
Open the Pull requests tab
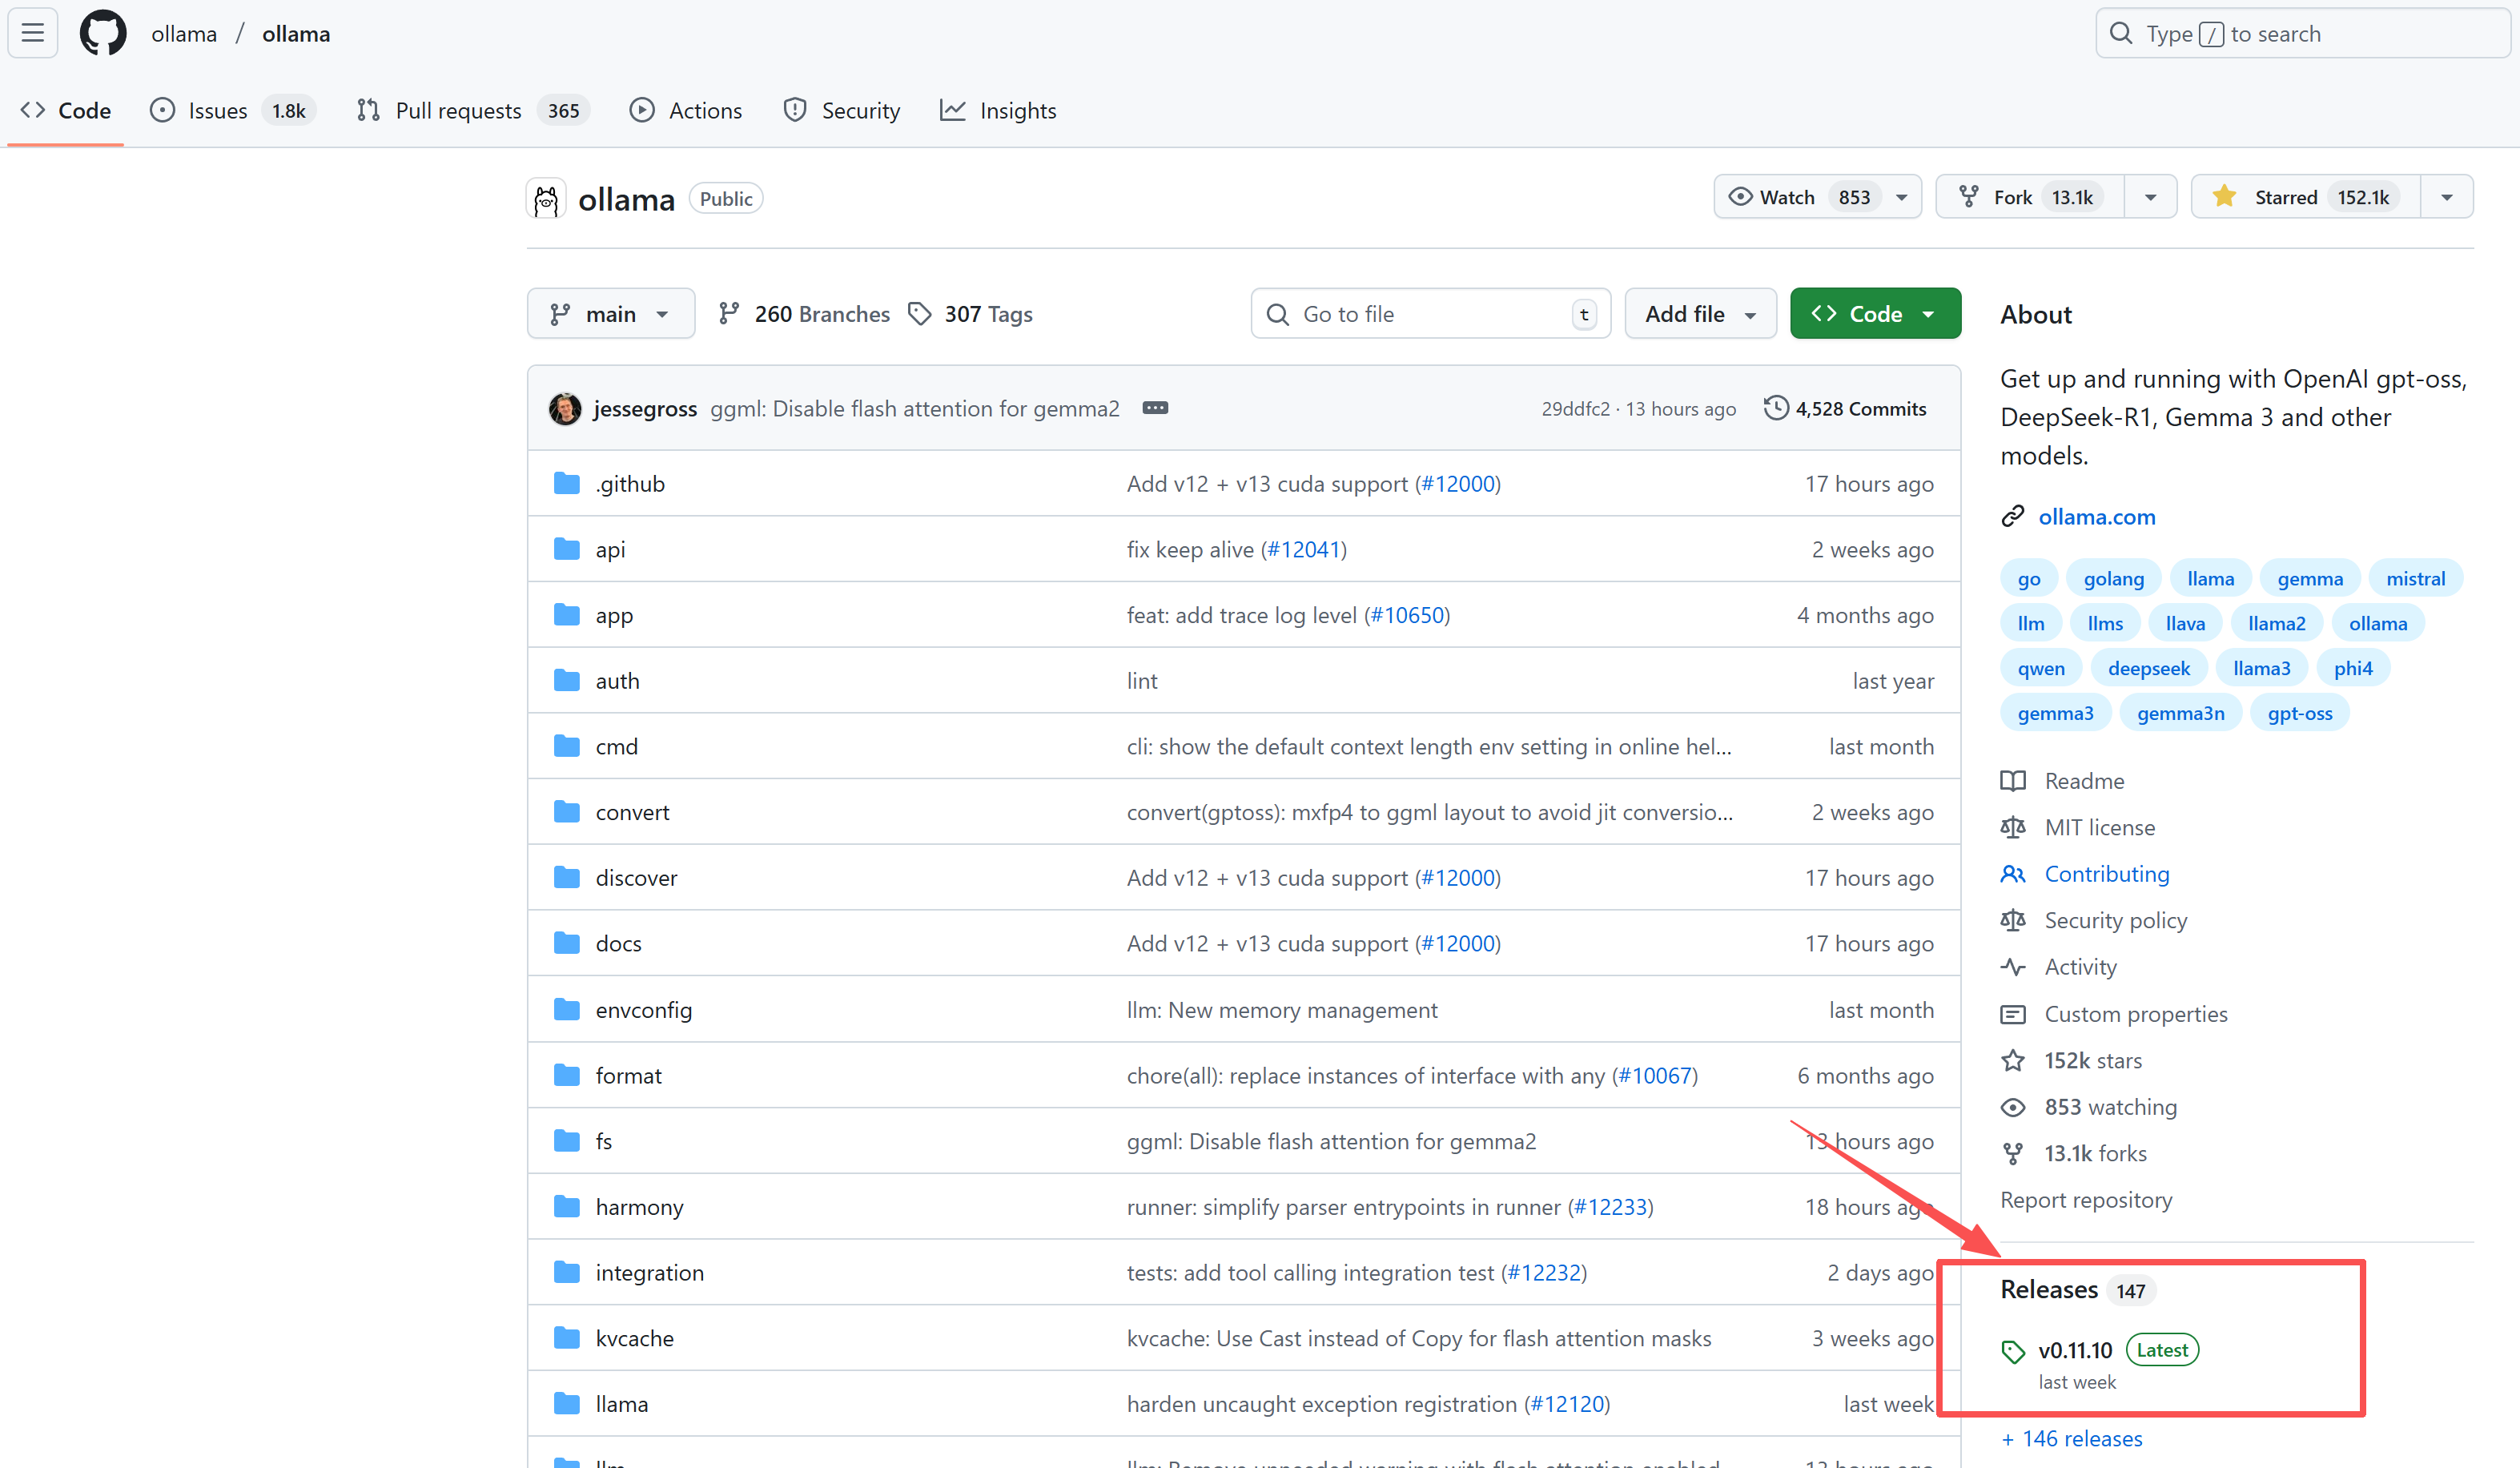[x=473, y=110]
